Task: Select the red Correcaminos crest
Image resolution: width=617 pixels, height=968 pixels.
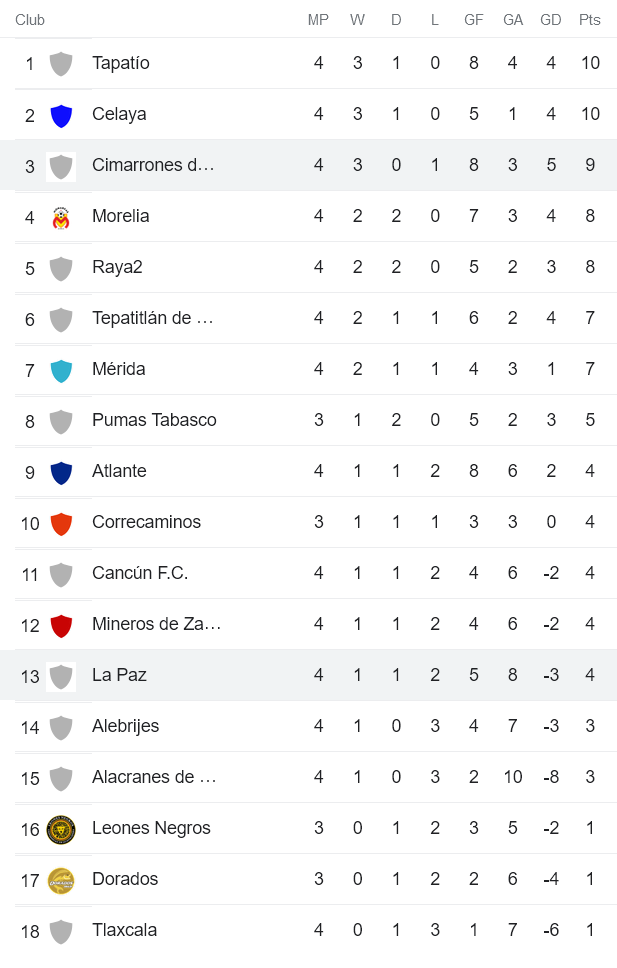Action: click(62, 522)
